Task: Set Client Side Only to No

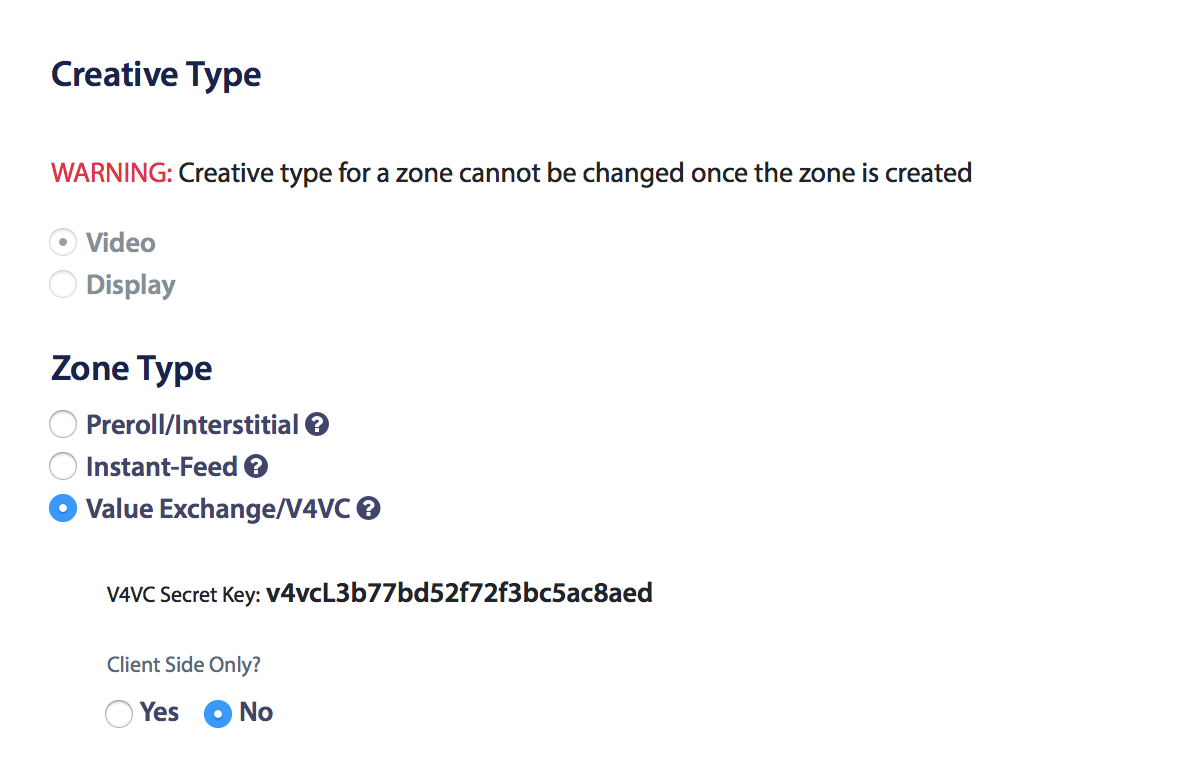Action: tap(217, 714)
